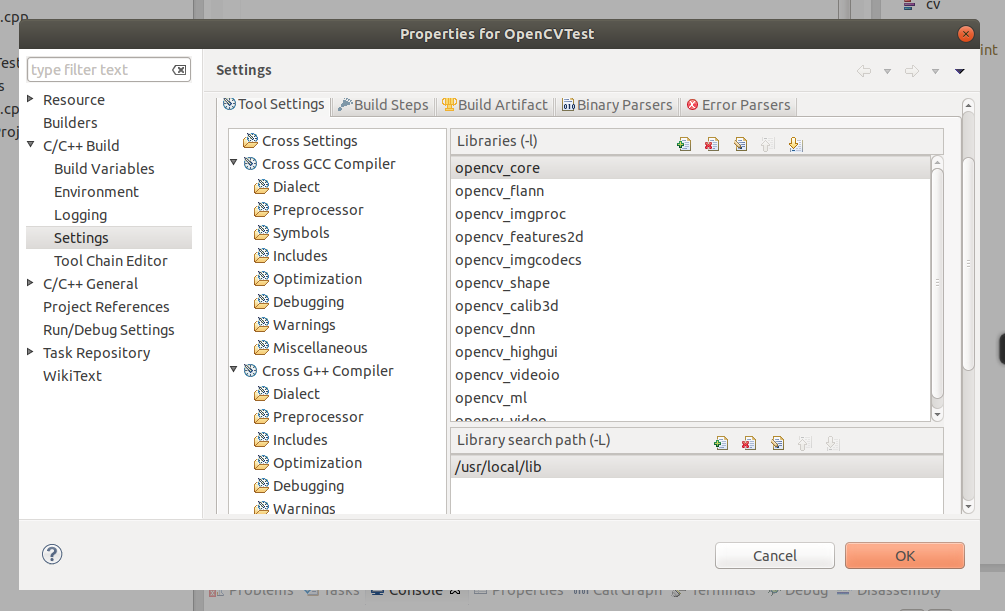This screenshot has width=1005, height=611.
Task: Clear the filter text field icon
Action: pos(179,70)
